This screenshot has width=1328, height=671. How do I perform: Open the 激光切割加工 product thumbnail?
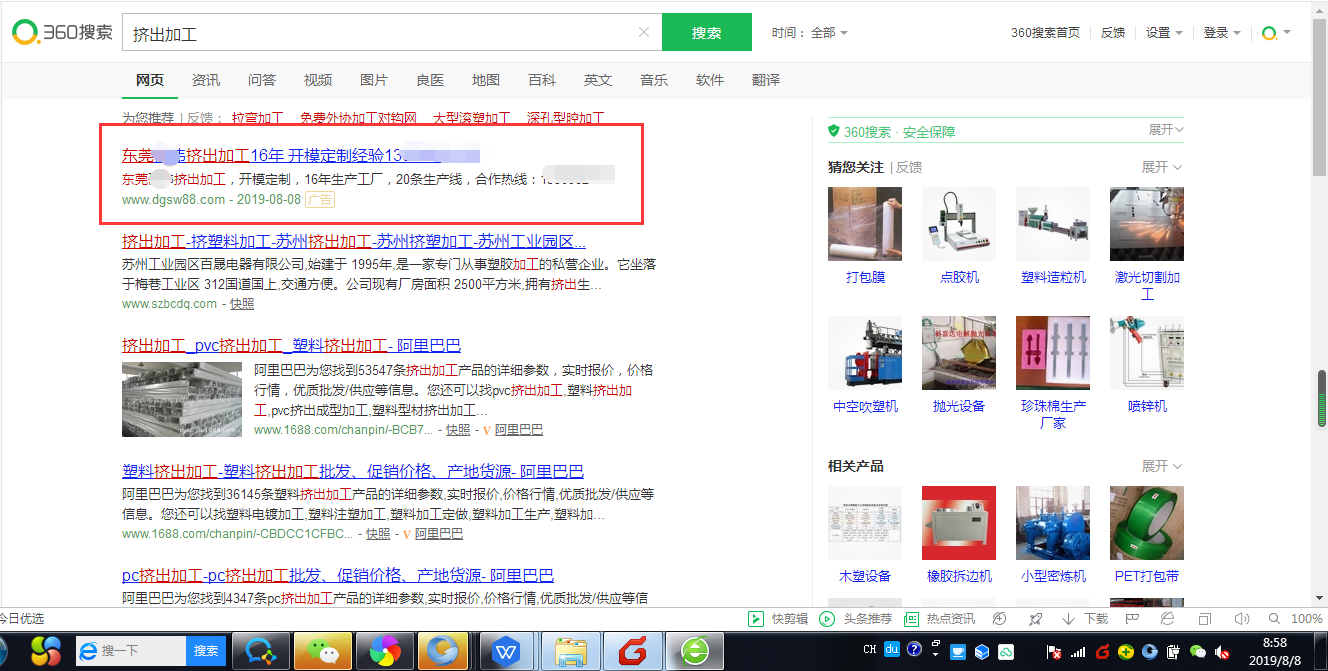[x=1147, y=224]
